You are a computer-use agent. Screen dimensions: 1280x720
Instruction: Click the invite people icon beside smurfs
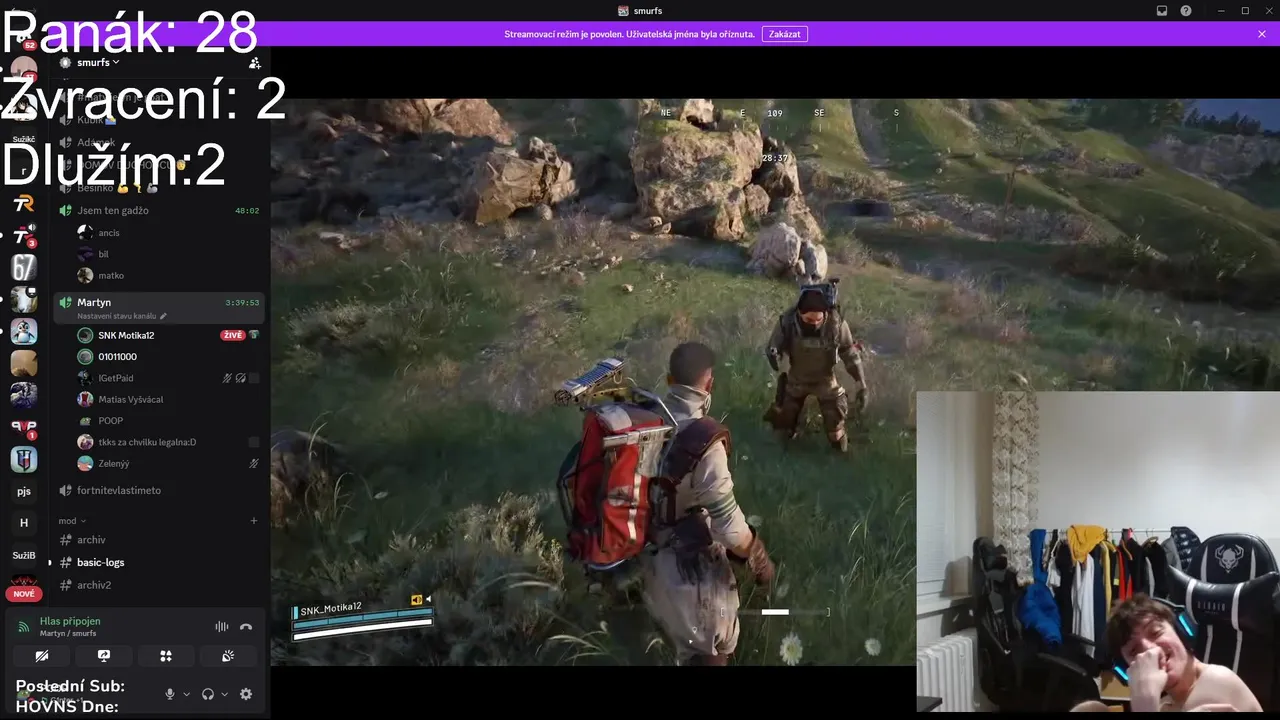tap(254, 62)
